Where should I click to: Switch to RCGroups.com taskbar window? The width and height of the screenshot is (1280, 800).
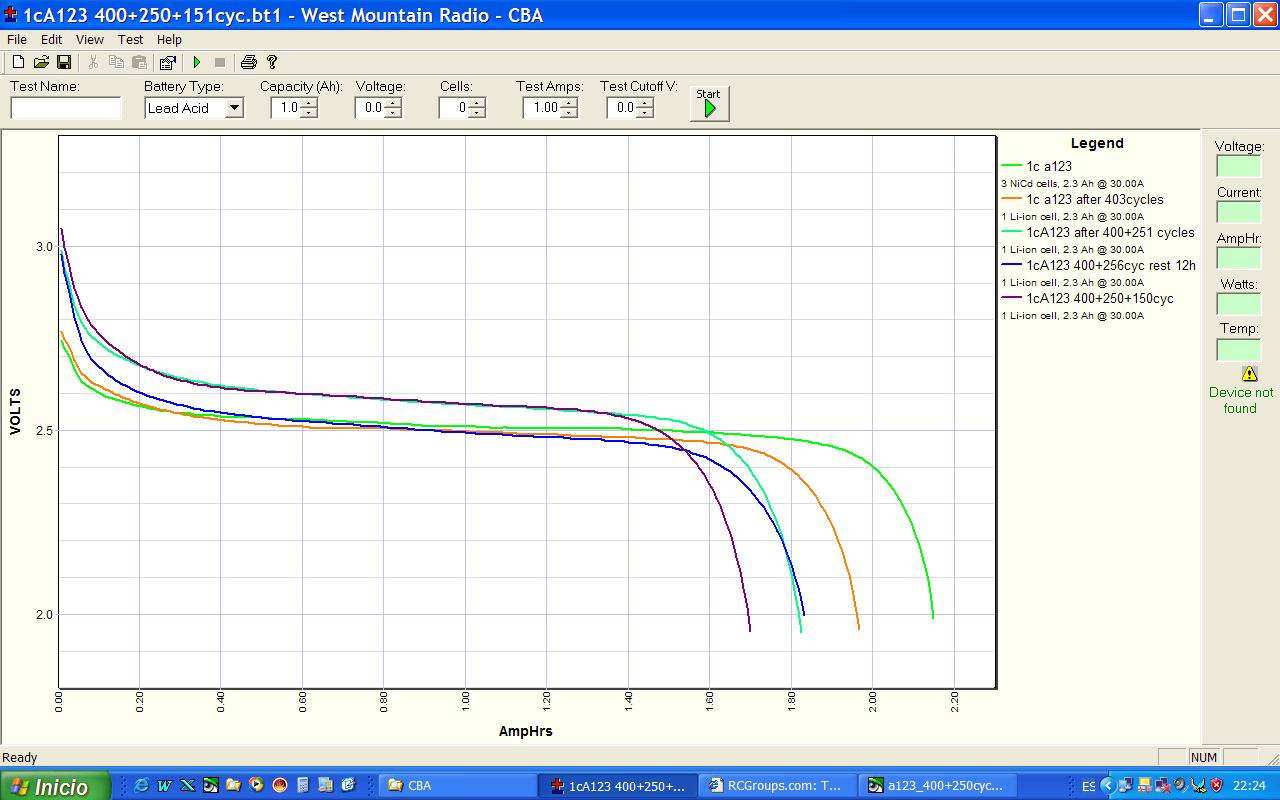pyautogui.click(x=777, y=785)
